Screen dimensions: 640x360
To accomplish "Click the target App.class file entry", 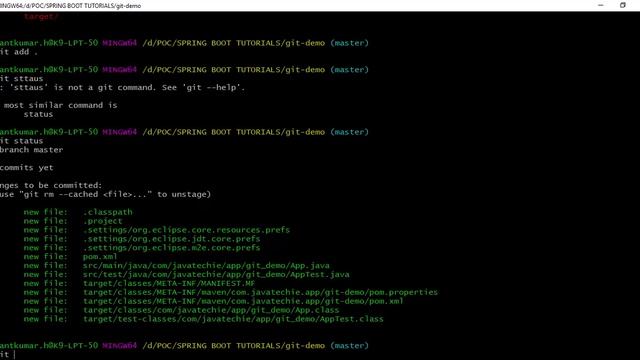I will pyautogui.click(x=181, y=310).
